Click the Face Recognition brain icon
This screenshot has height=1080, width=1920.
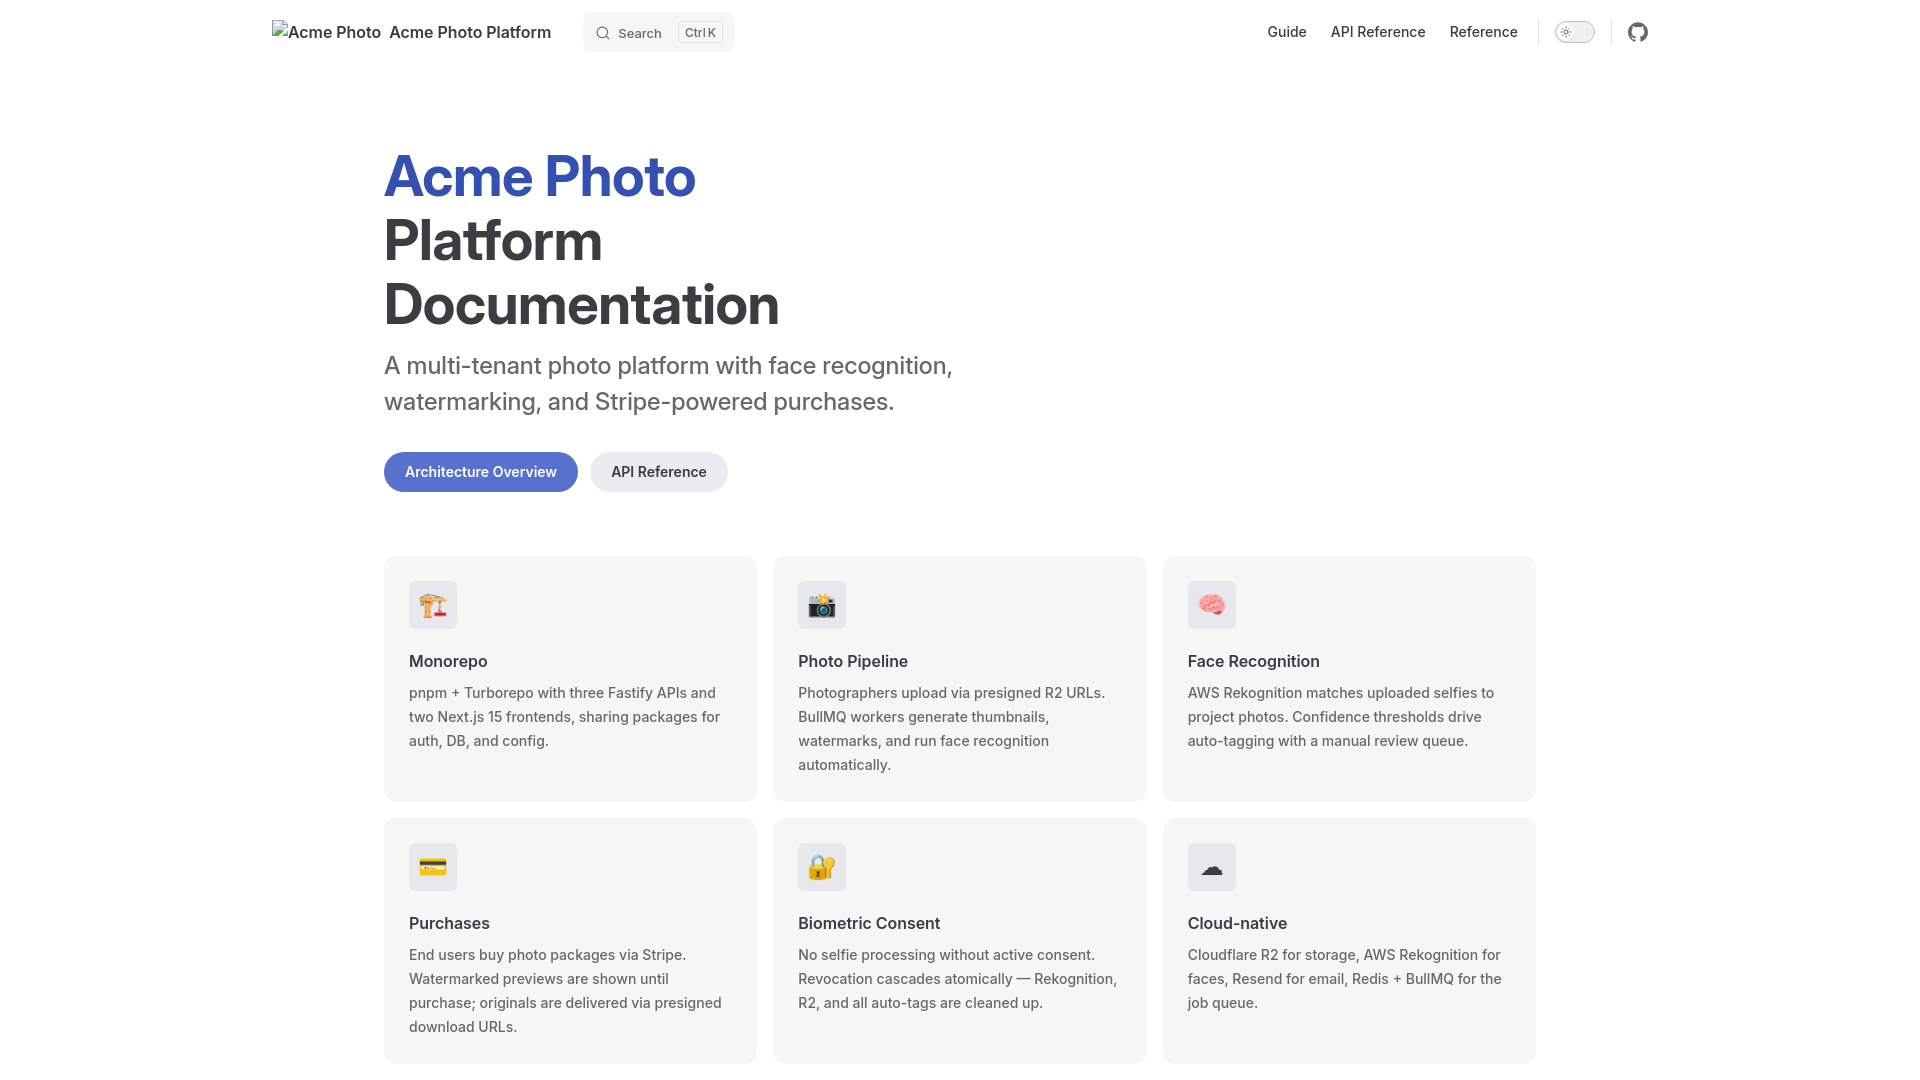click(x=1212, y=605)
